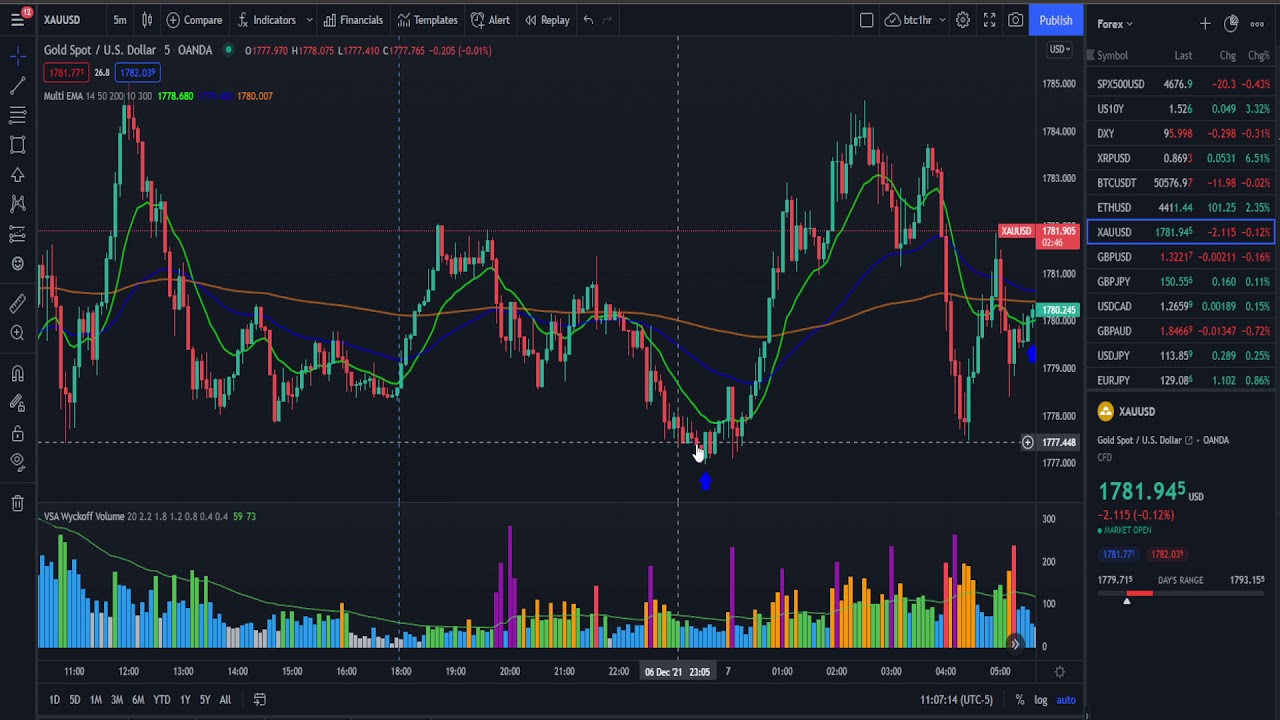Open indicator Templates menu
The width and height of the screenshot is (1280, 720).
pos(427,20)
